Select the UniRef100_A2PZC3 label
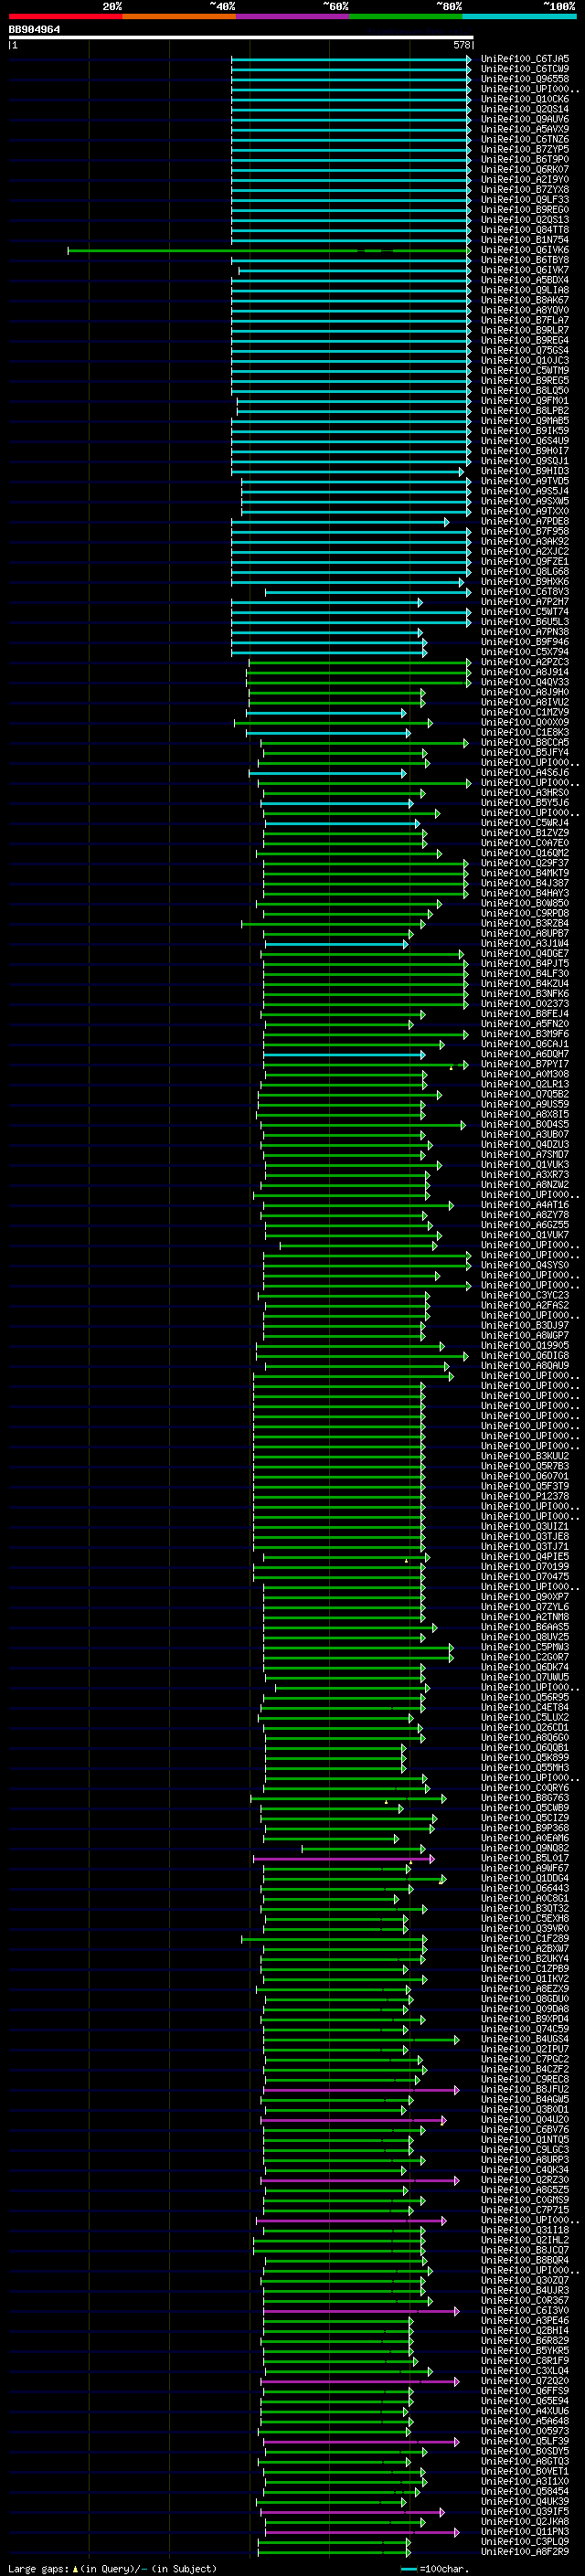This screenshot has width=585, height=2576. pyautogui.click(x=525, y=662)
